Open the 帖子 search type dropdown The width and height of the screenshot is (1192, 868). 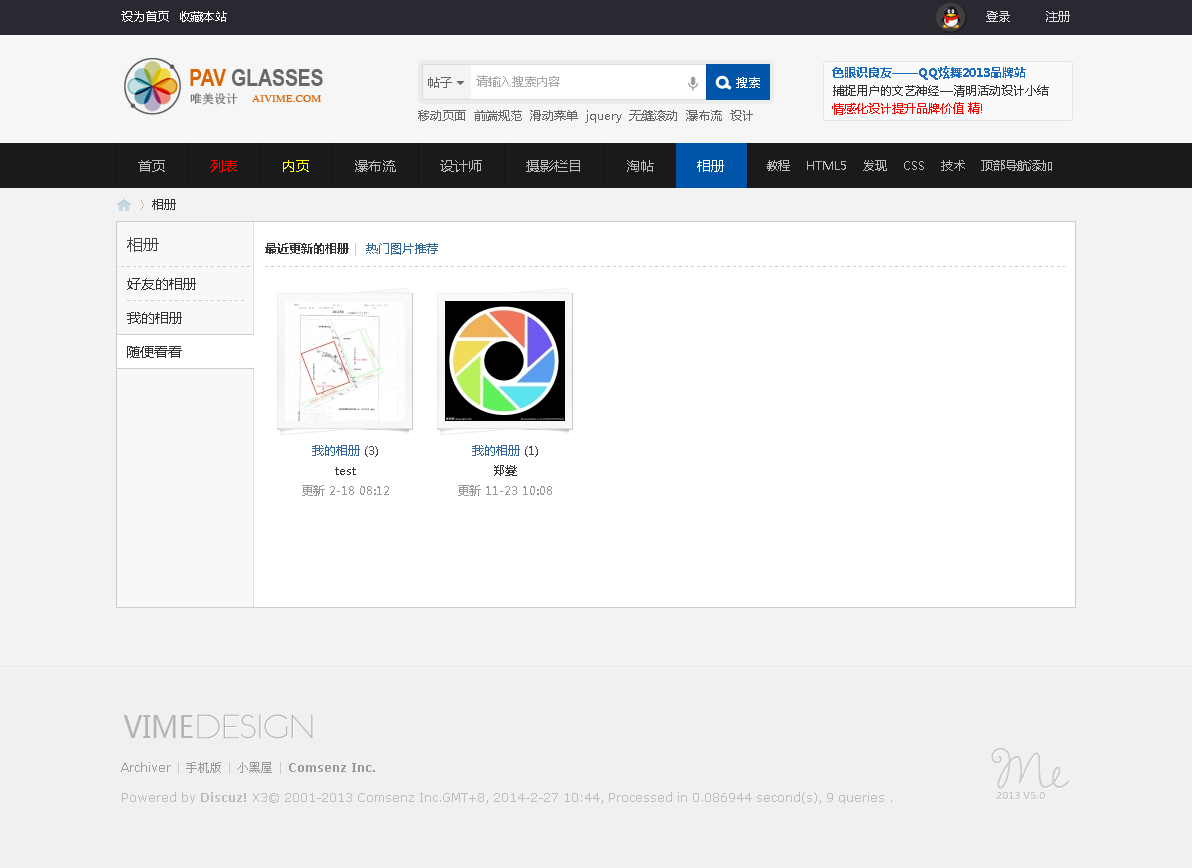[x=446, y=83]
